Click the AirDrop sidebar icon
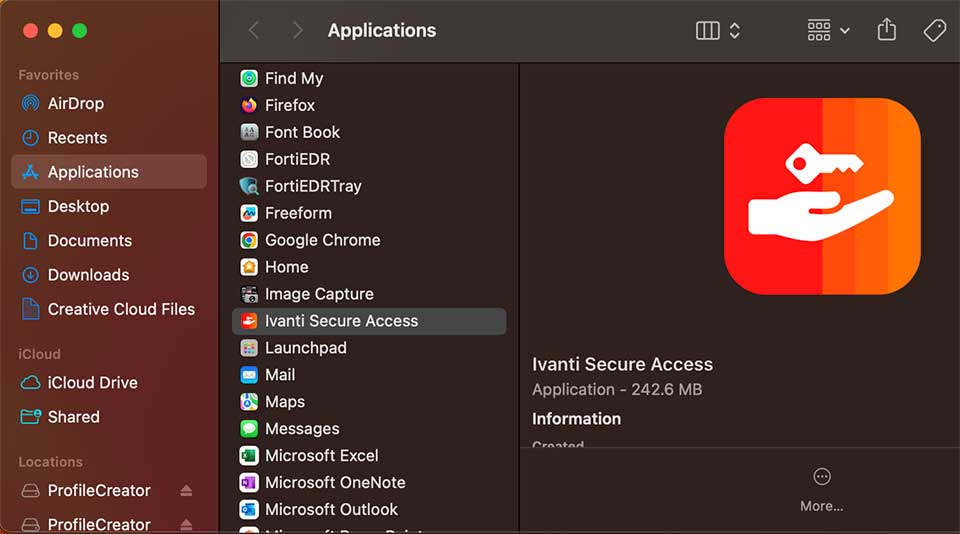 tap(30, 103)
